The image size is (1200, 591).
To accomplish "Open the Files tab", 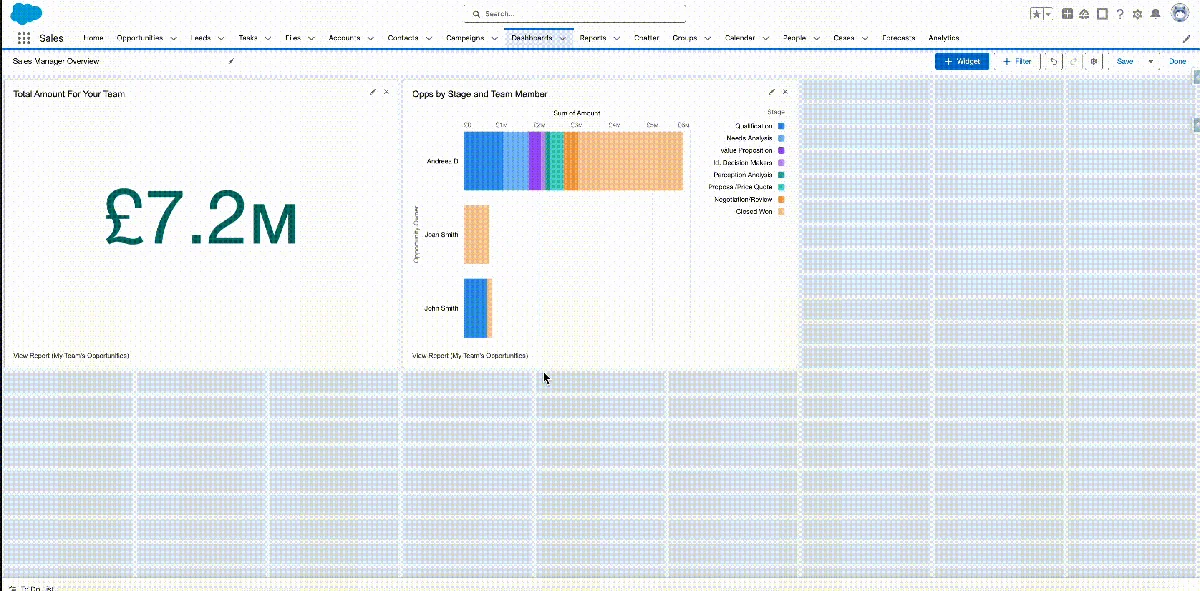I will point(293,38).
